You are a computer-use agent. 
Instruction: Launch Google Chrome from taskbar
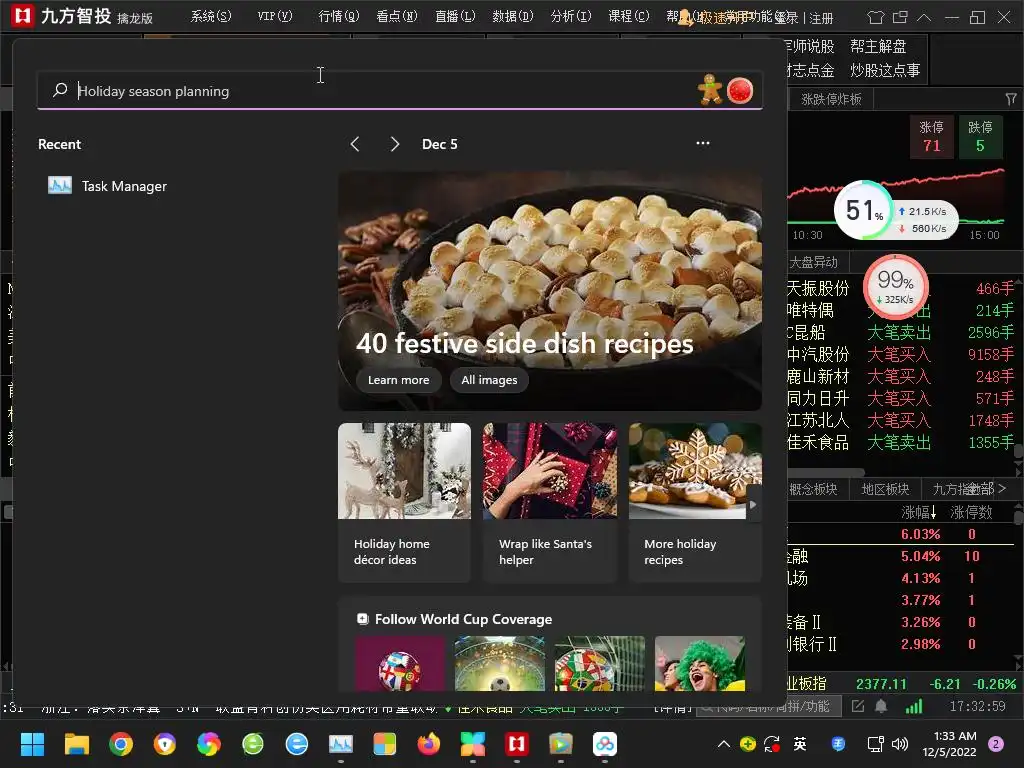pyautogui.click(x=121, y=744)
